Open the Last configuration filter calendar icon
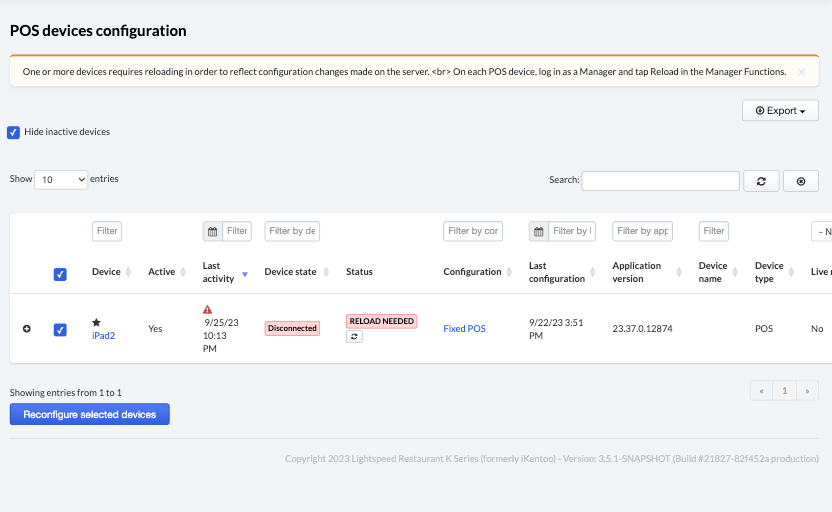832x512 pixels. (539, 231)
